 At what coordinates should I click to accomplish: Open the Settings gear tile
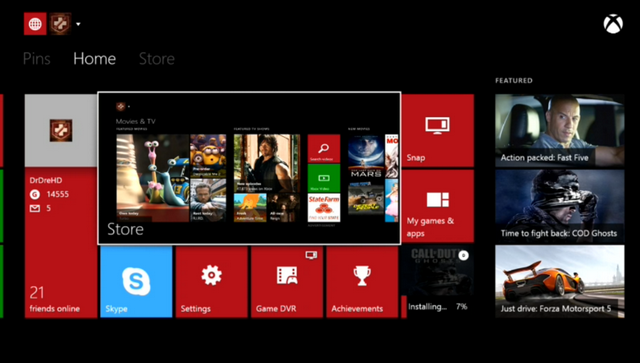[x=211, y=282]
